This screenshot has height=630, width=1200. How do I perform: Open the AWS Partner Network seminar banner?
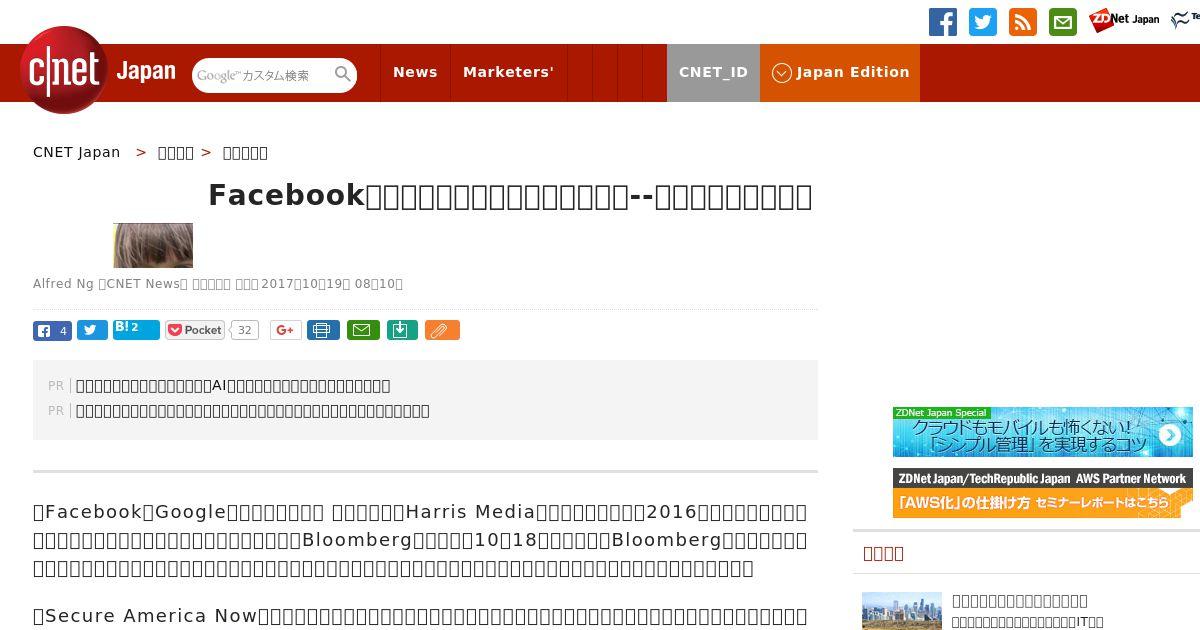[1043, 493]
